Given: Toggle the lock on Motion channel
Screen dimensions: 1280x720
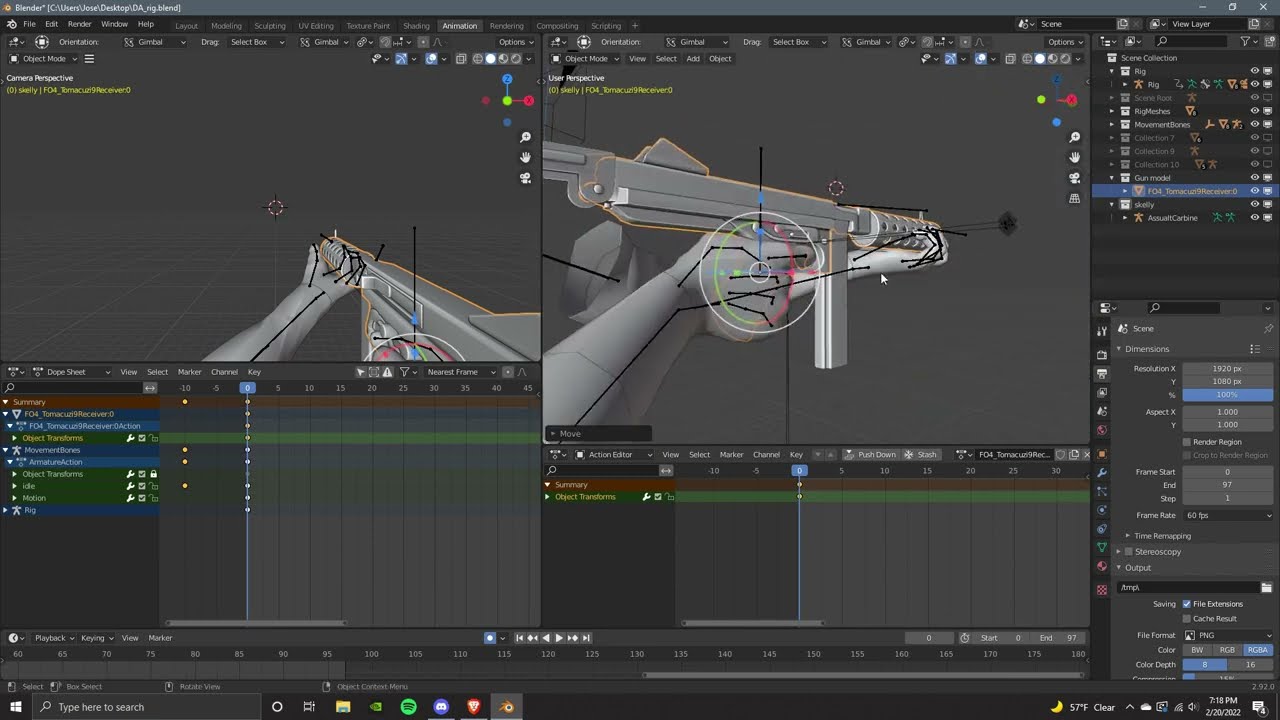Looking at the screenshot, I should (153, 498).
